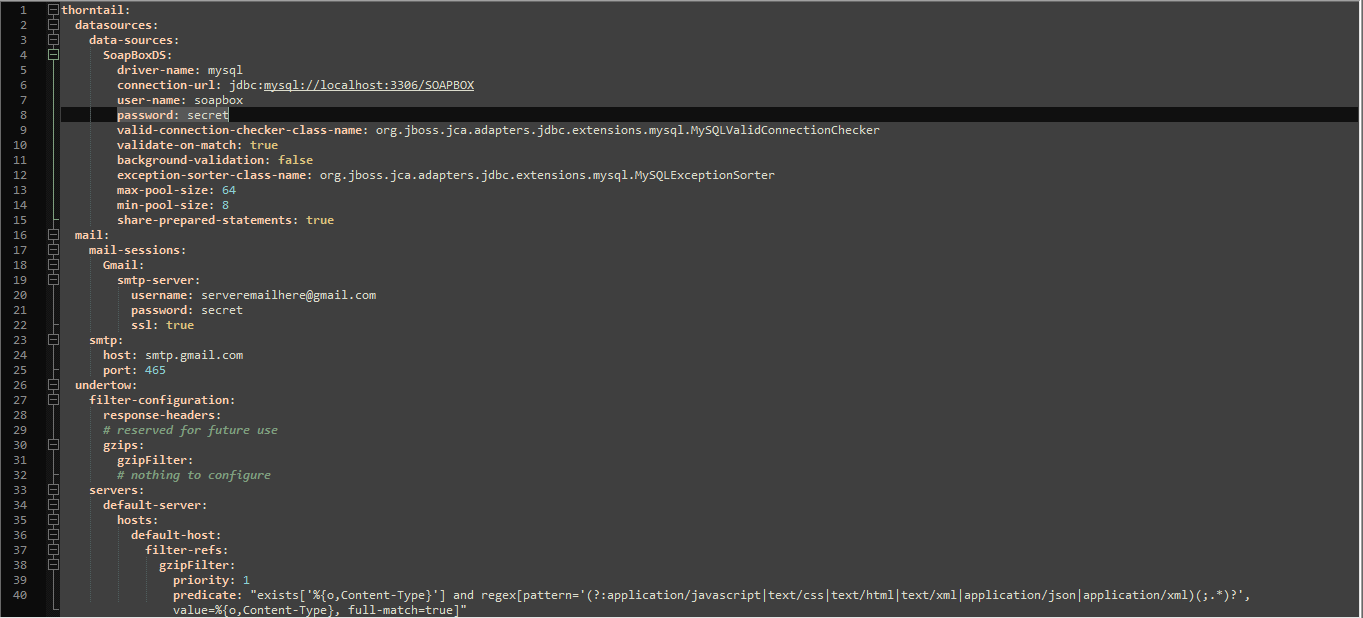Click the serveremailhere@gmail.com username value
Viewport: 1363px width, 618px height.
pos(288,295)
